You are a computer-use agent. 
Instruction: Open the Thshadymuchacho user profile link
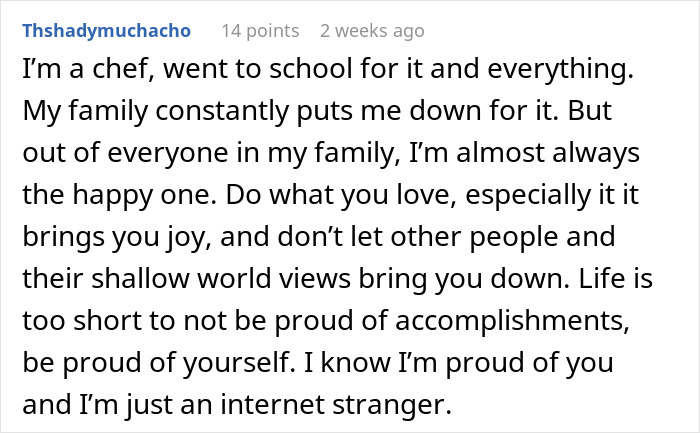coord(107,31)
